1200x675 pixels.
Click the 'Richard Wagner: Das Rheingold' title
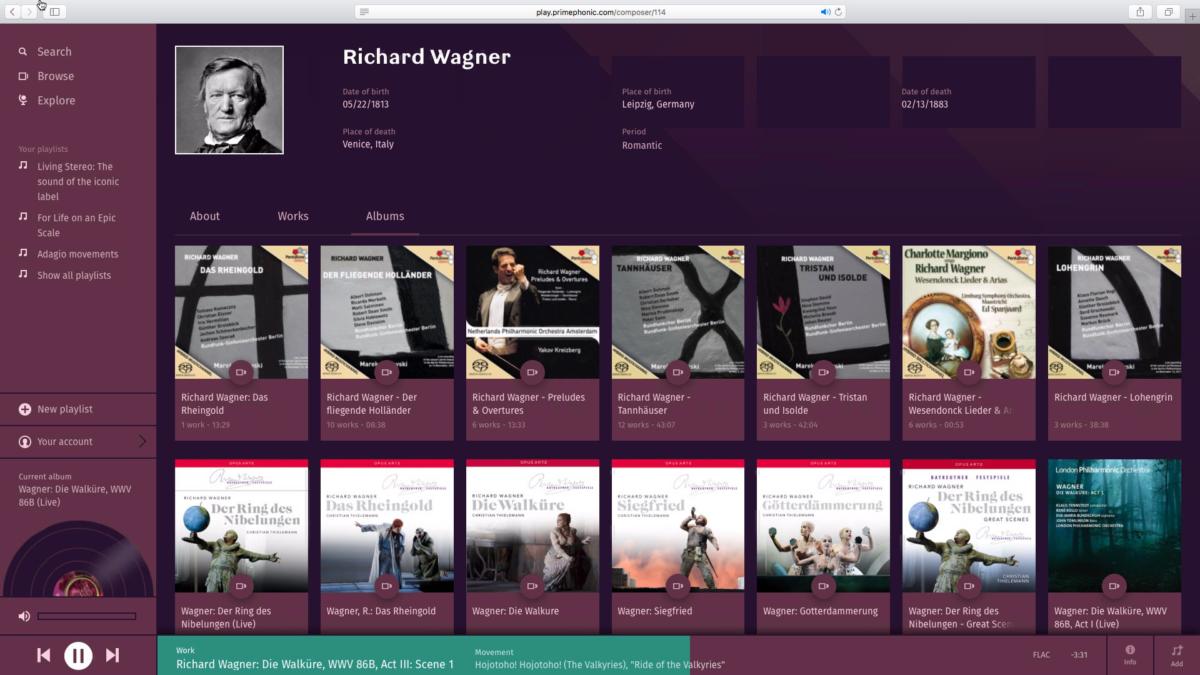pyautogui.click(x=225, y=404)
